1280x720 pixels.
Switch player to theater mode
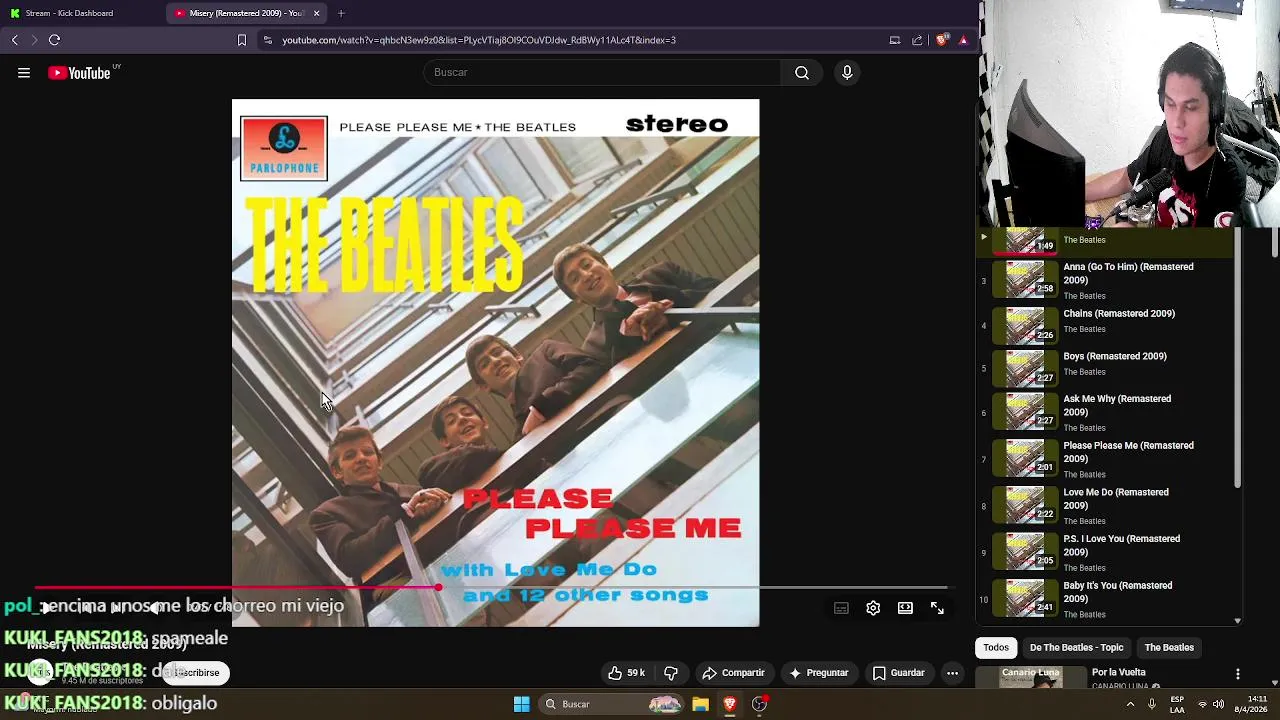click(x=905, y=608)
